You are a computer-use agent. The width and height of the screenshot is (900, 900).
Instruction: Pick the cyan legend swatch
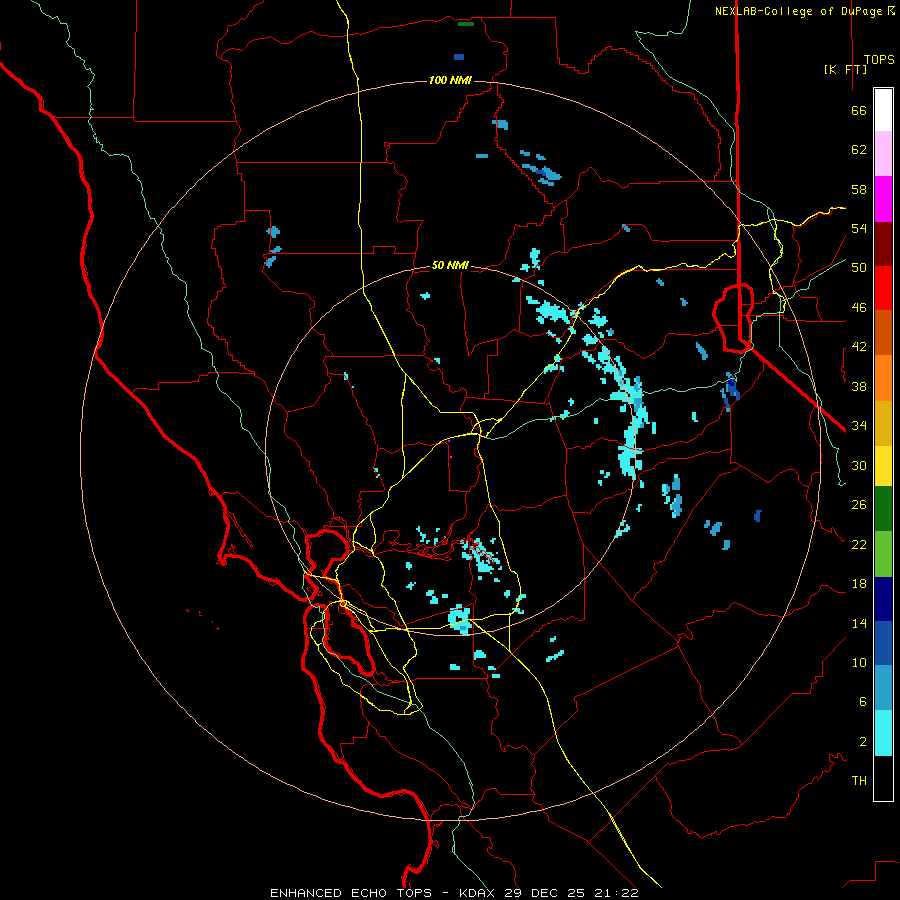tap(883, 733)
